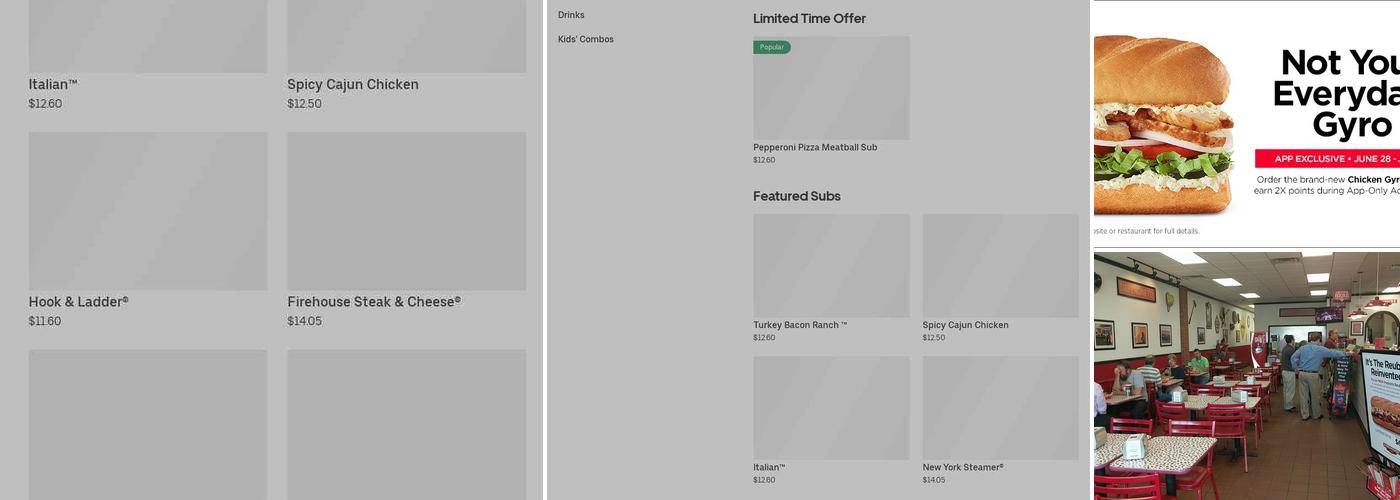
Task: Open the restaurant interior photo
Action: [x=1245, y=375]
